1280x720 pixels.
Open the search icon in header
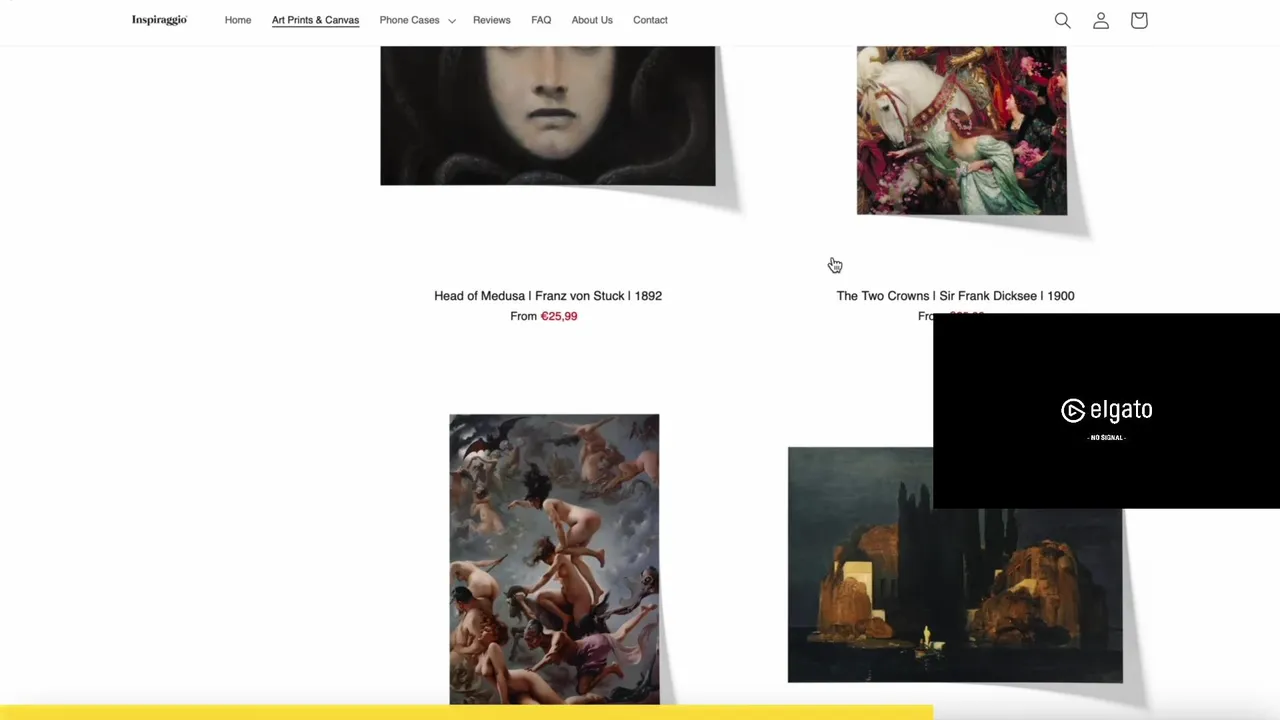click(x=1062, y=20)
